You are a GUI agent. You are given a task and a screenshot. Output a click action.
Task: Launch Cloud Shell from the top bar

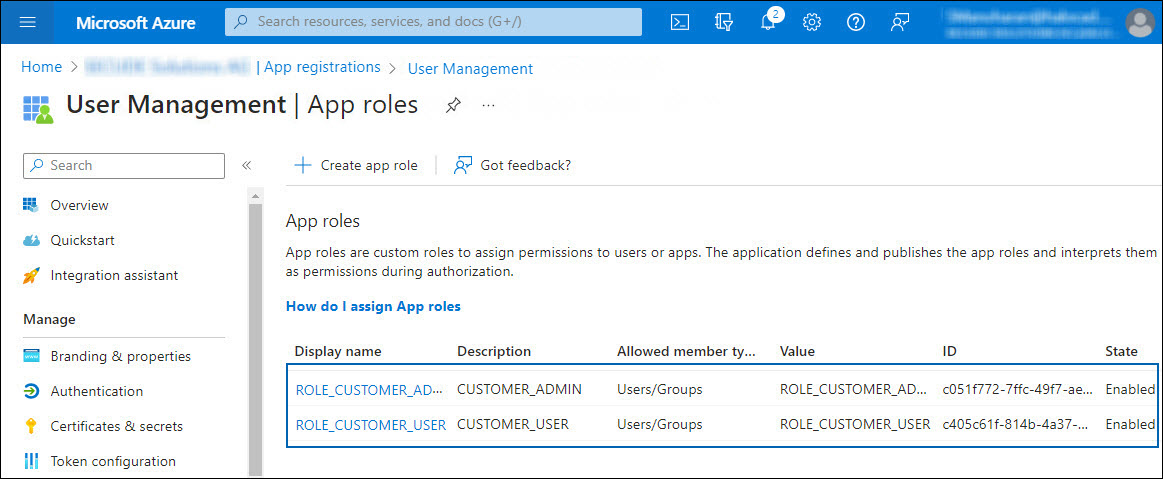point(680,22)
